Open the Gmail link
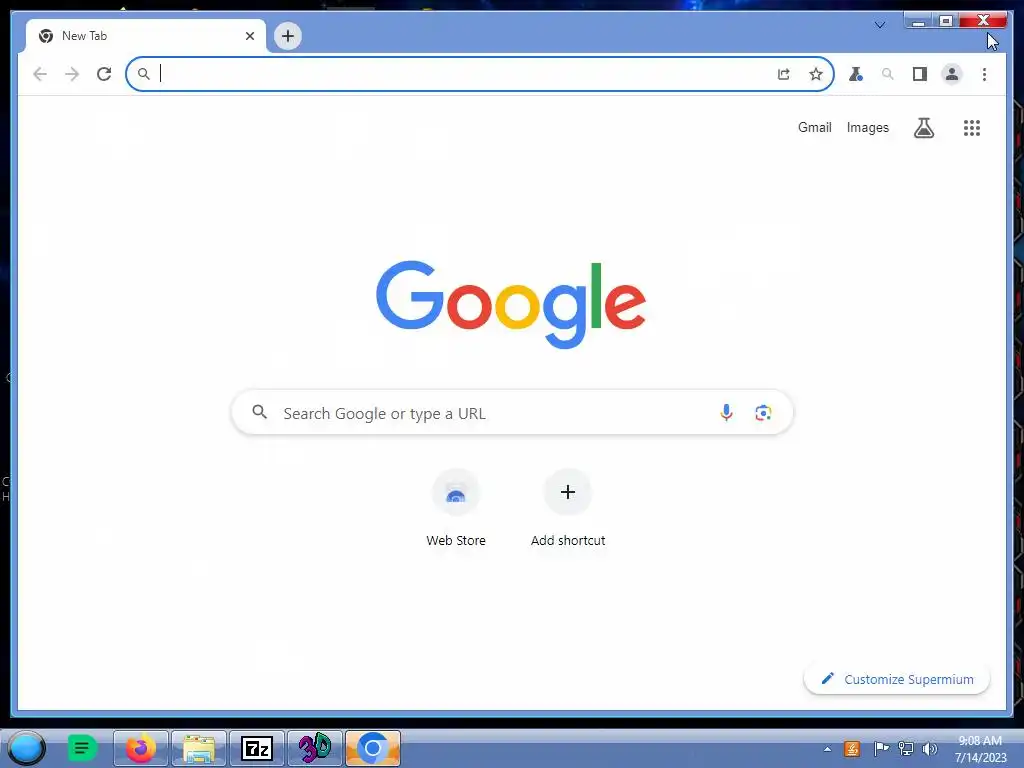The width and height of the screenshot is (1024, 768). tap(814, 127)
